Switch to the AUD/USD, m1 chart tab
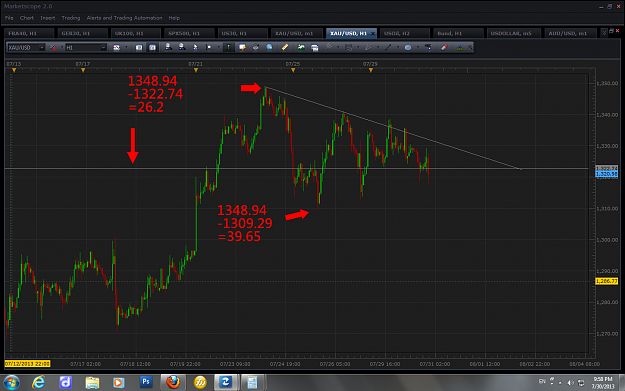 click(570, 33)
